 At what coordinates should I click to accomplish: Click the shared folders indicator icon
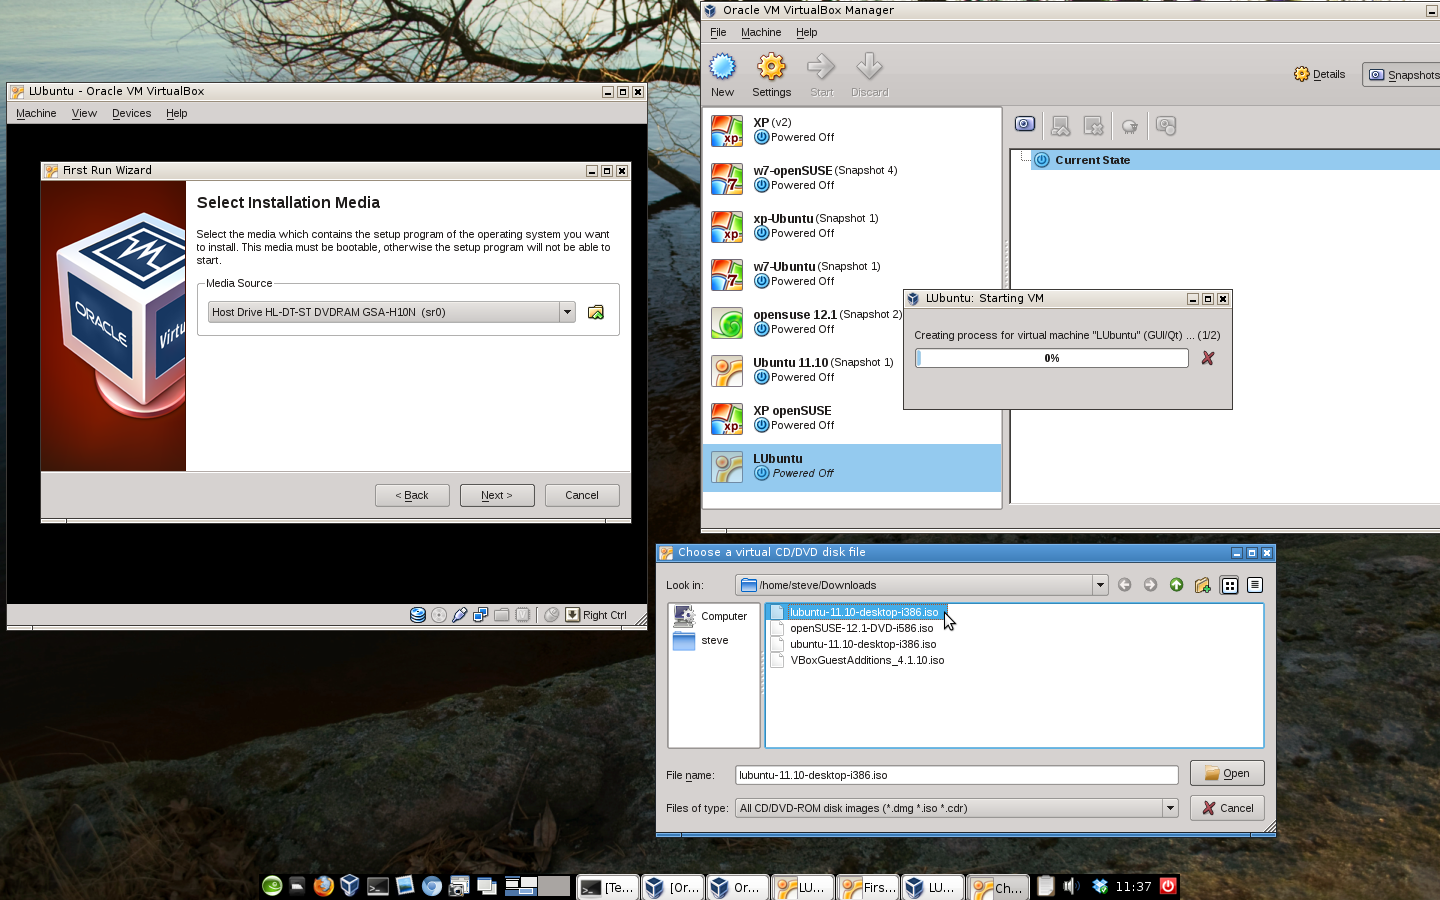coord(502,615)
